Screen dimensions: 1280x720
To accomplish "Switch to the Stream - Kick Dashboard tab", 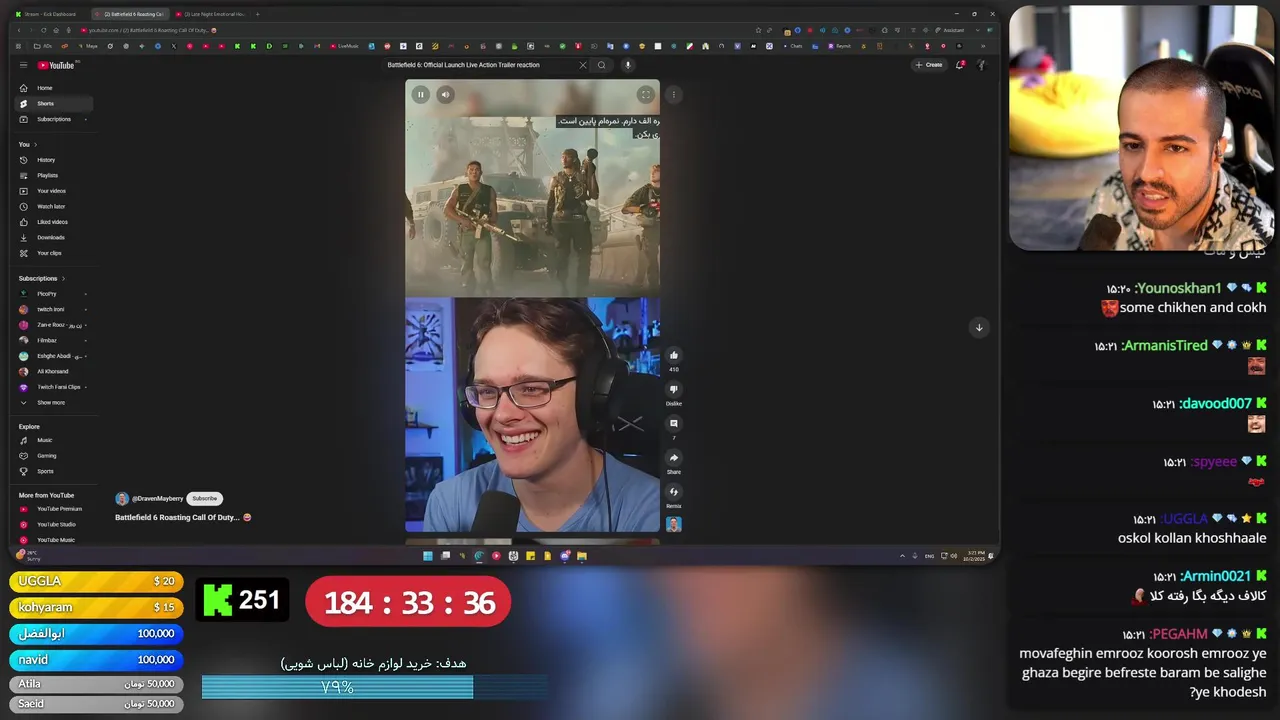I will point(50,14).
